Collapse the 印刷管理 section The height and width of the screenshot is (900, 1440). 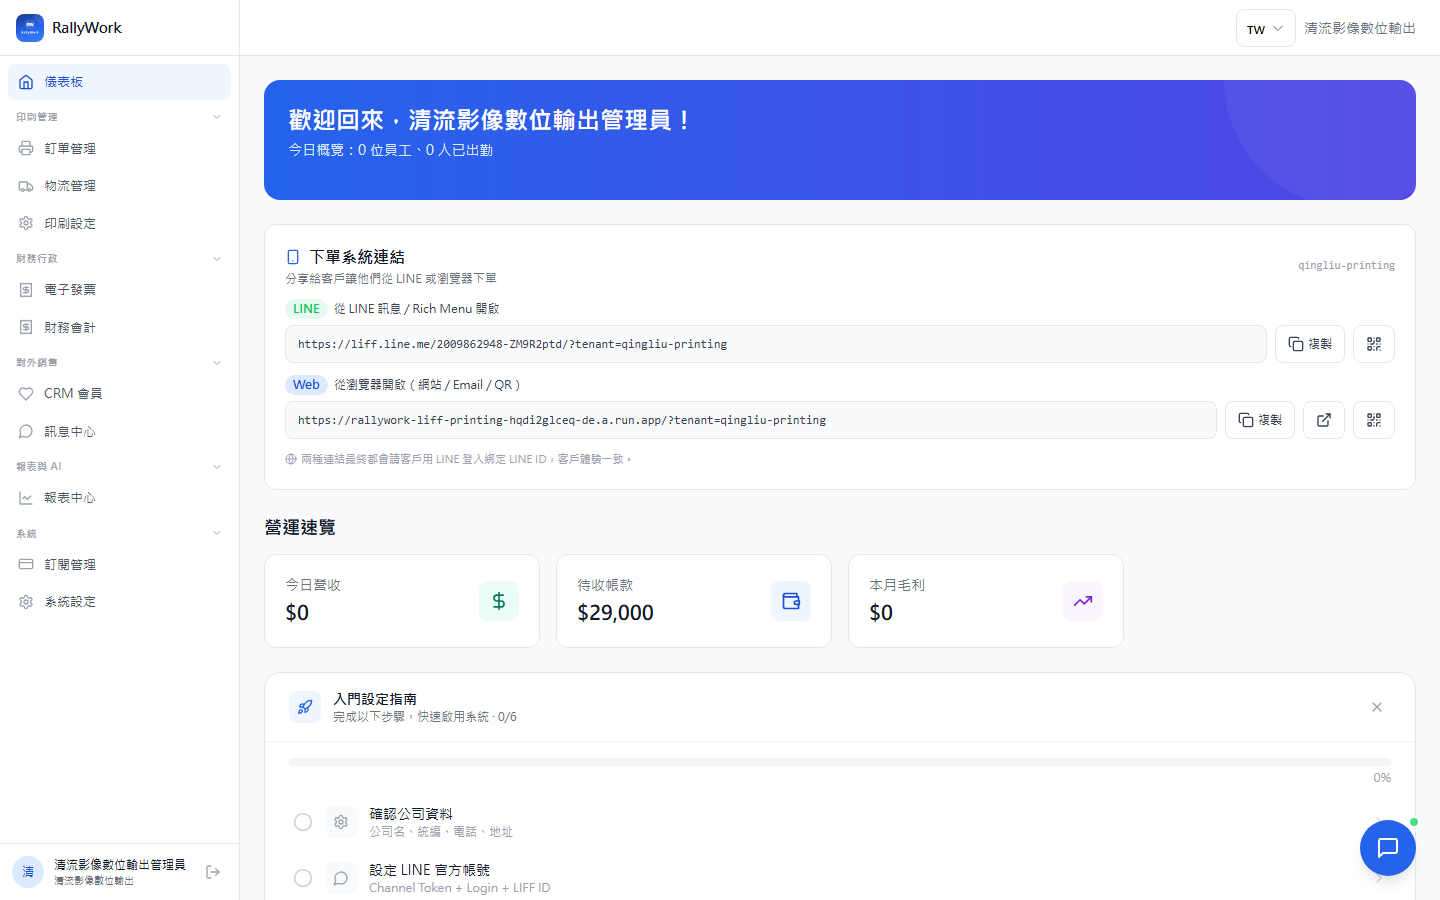pyautogui.click(x=217, y=117)
